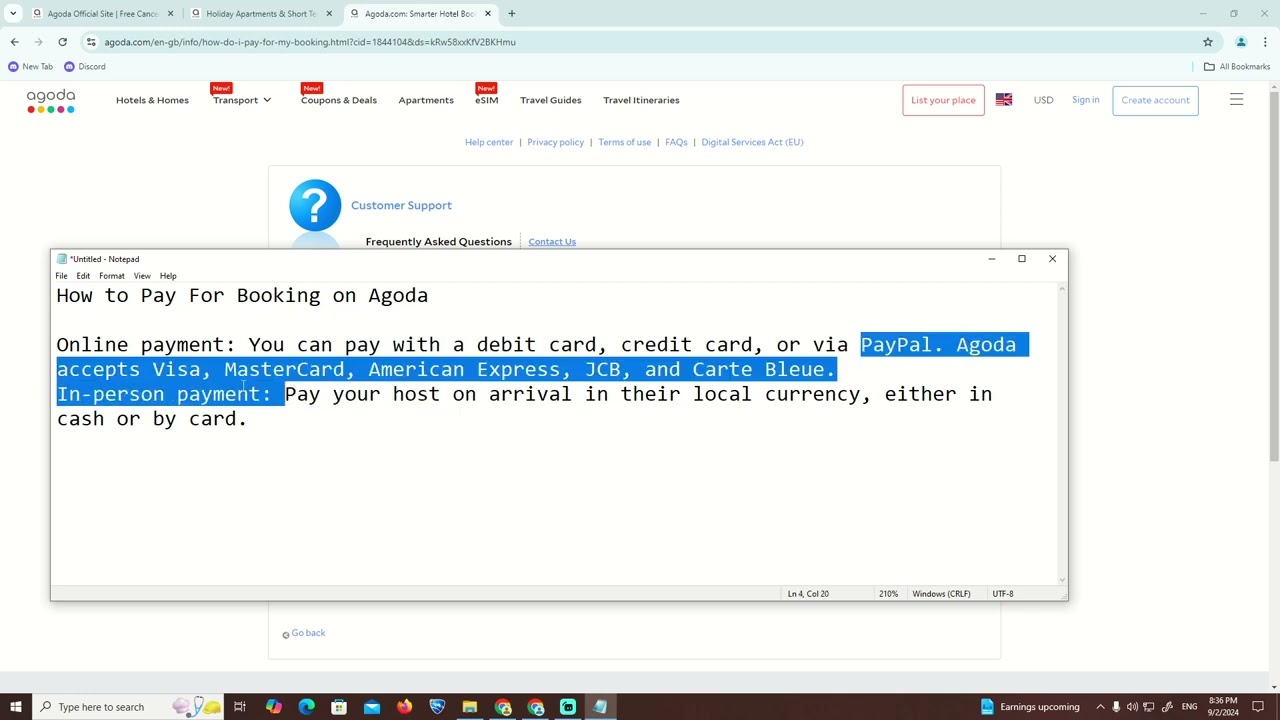Click the Task View taskbar icon
This screenshot has height=720, width=1280.
(x=240, y=707)
